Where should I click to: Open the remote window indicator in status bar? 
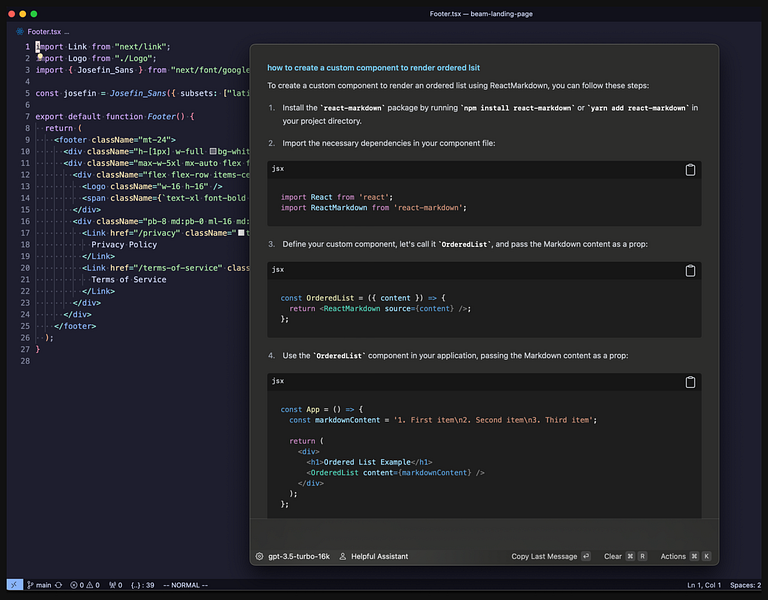[15, 585]
